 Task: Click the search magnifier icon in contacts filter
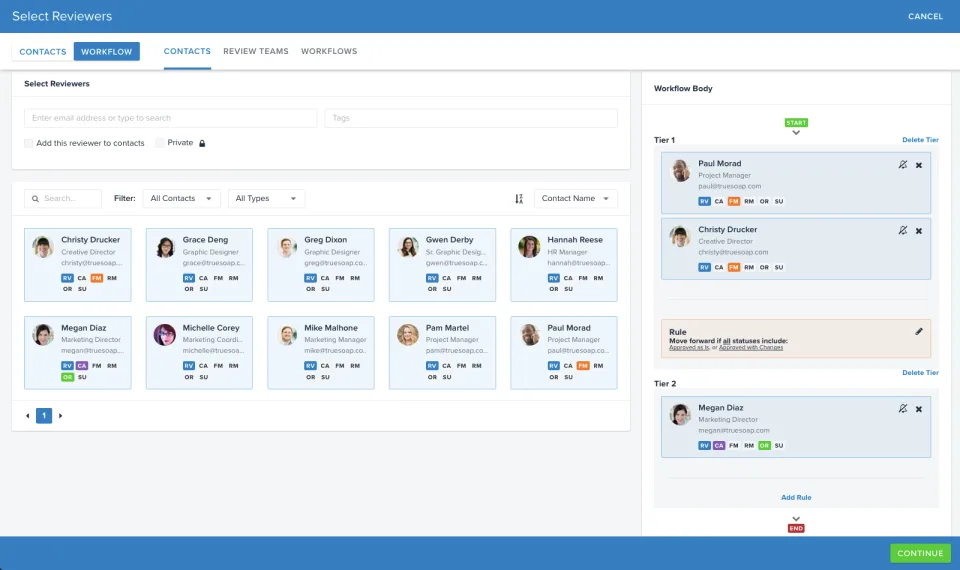tap(36, 198)
